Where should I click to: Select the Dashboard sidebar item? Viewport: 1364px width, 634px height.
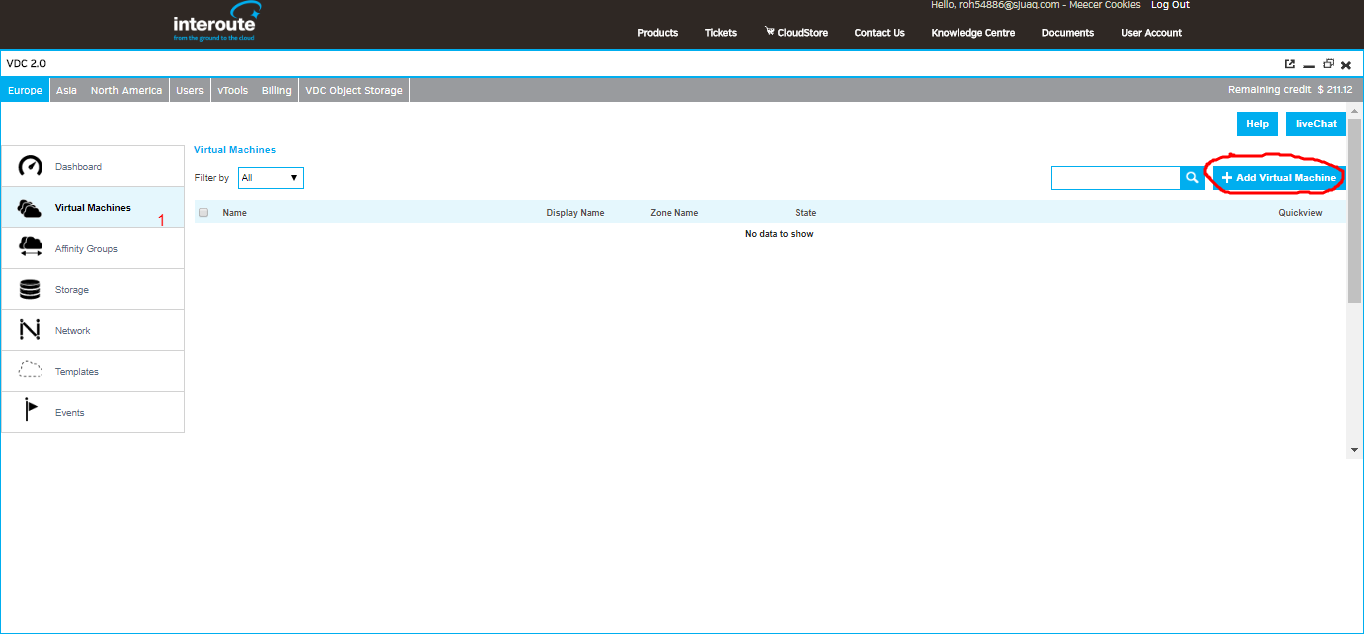pyautogui.click(x=93, y=167)
